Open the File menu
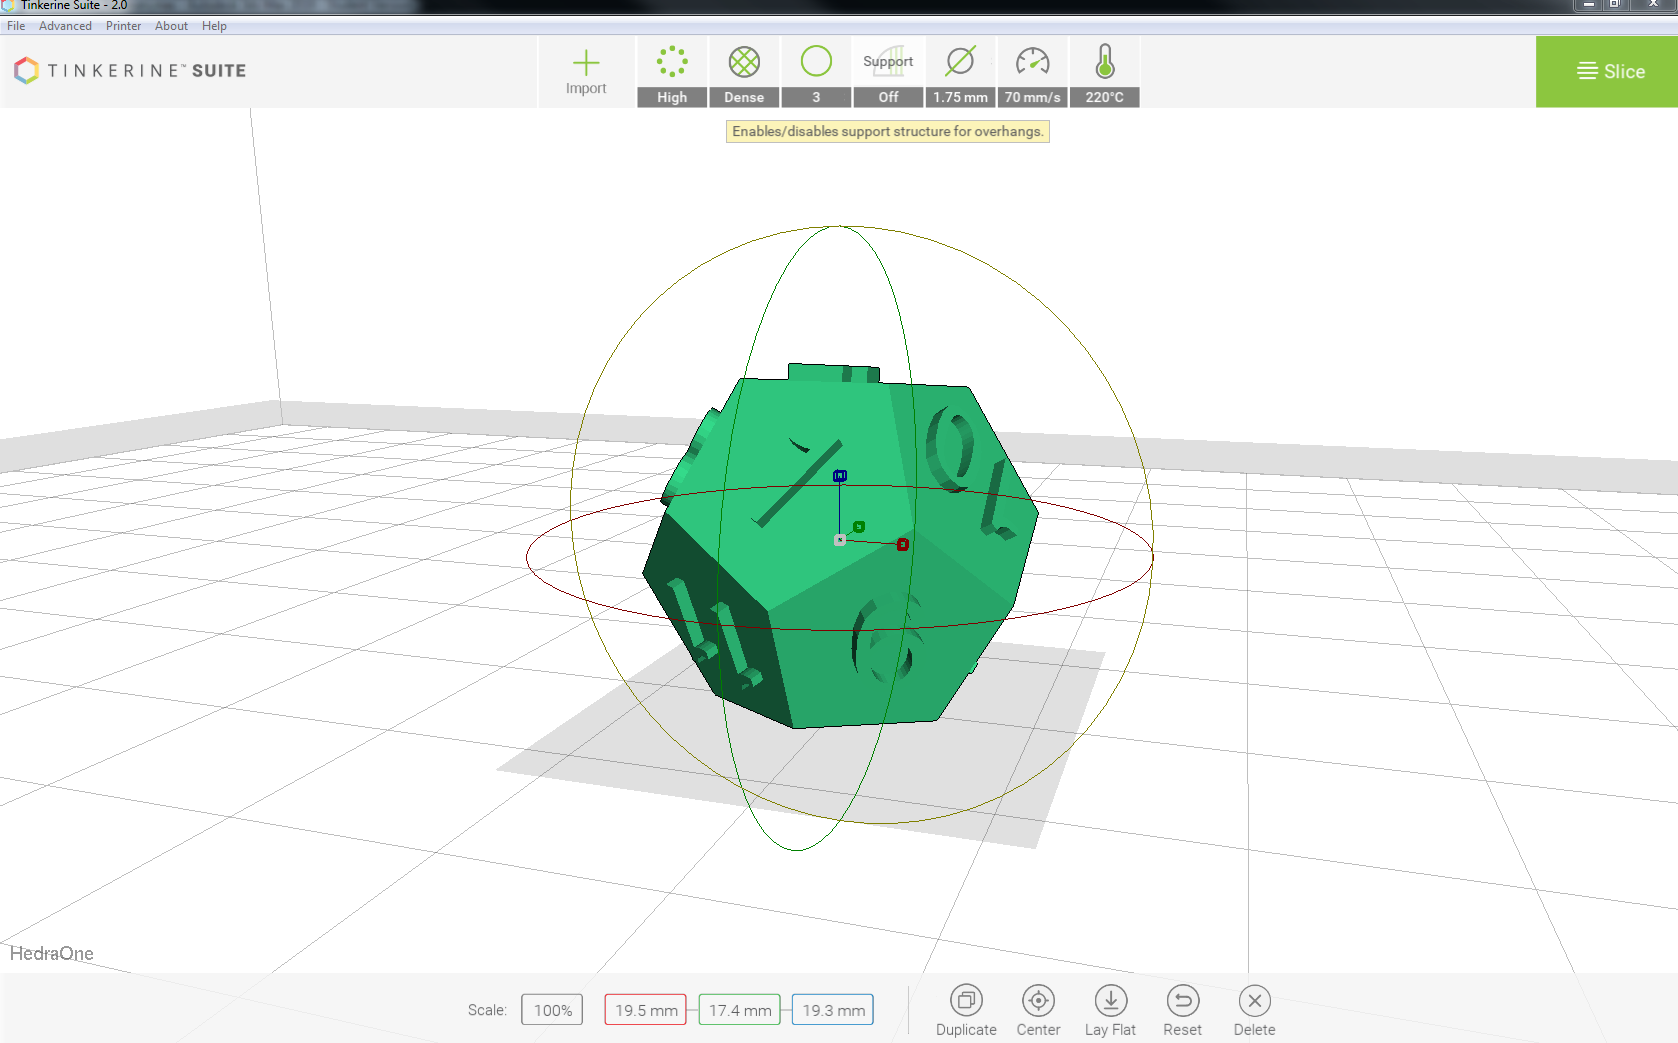 [16, 26]
